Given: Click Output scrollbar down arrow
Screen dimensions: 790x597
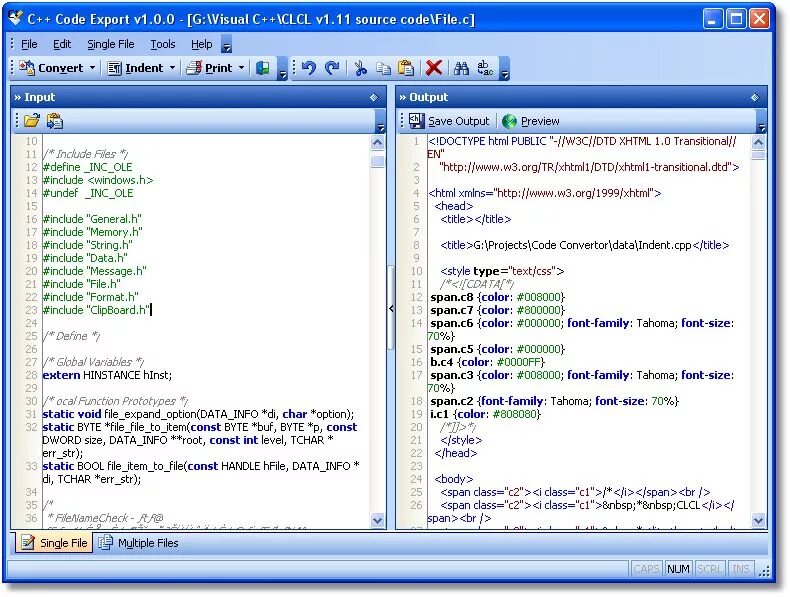Looking at the screenshot, I should click(x=758, y=520).
